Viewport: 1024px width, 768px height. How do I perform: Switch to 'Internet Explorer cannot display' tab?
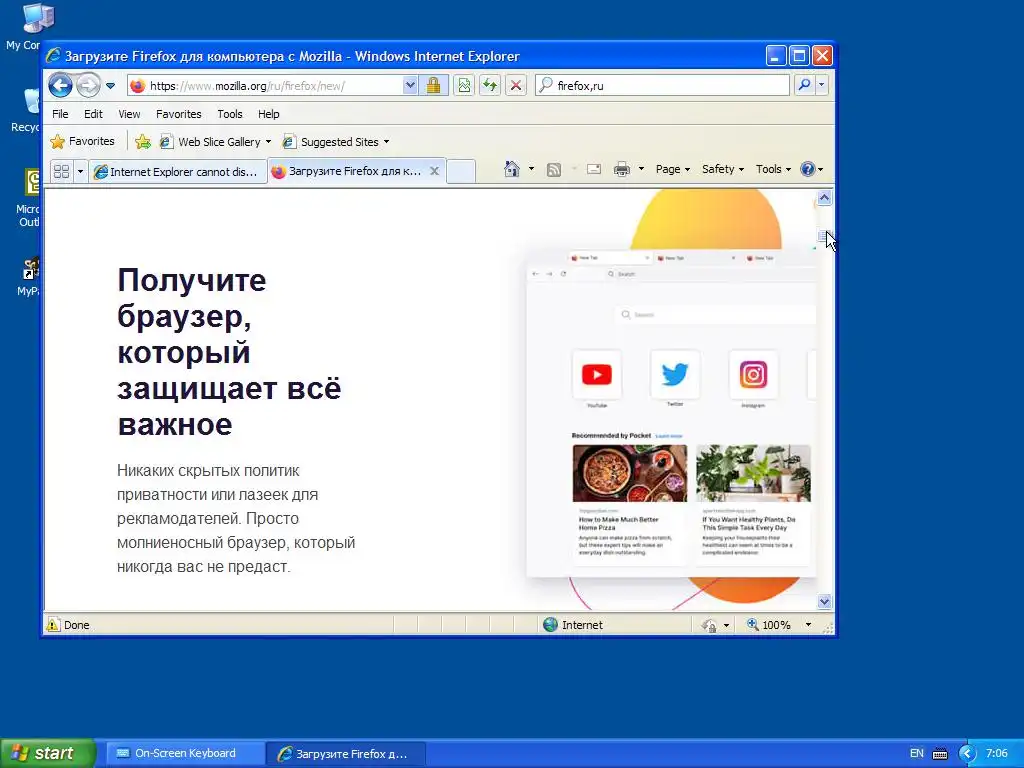point(178,171)
